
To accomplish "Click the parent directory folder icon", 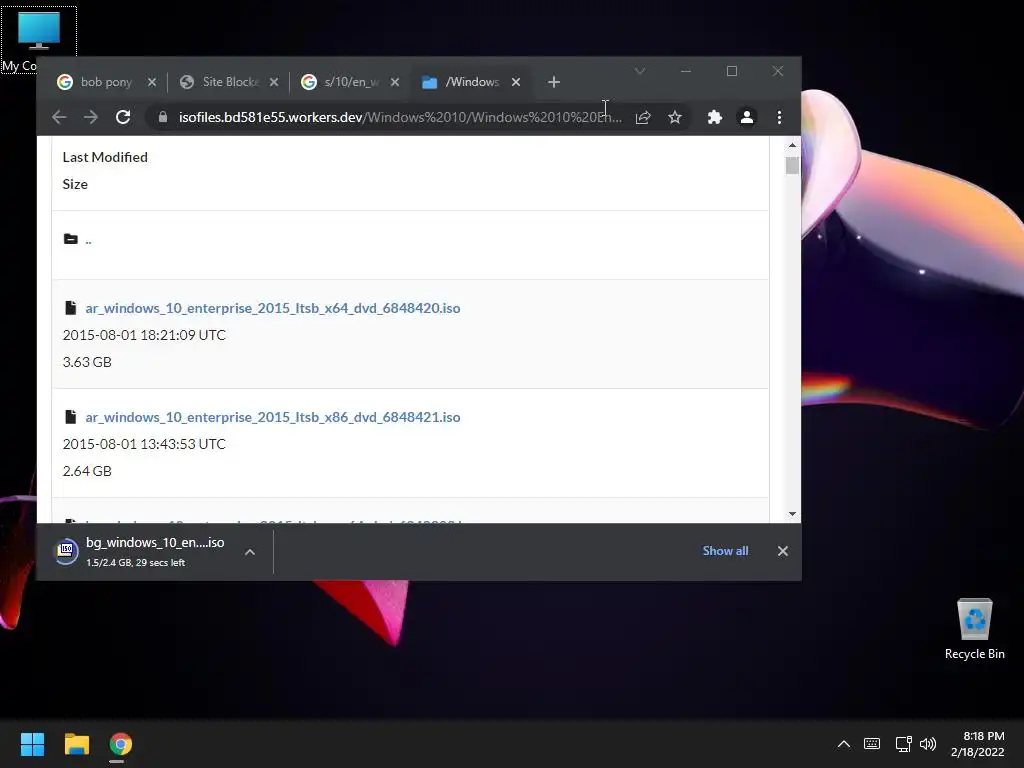I will pos(71,239).
